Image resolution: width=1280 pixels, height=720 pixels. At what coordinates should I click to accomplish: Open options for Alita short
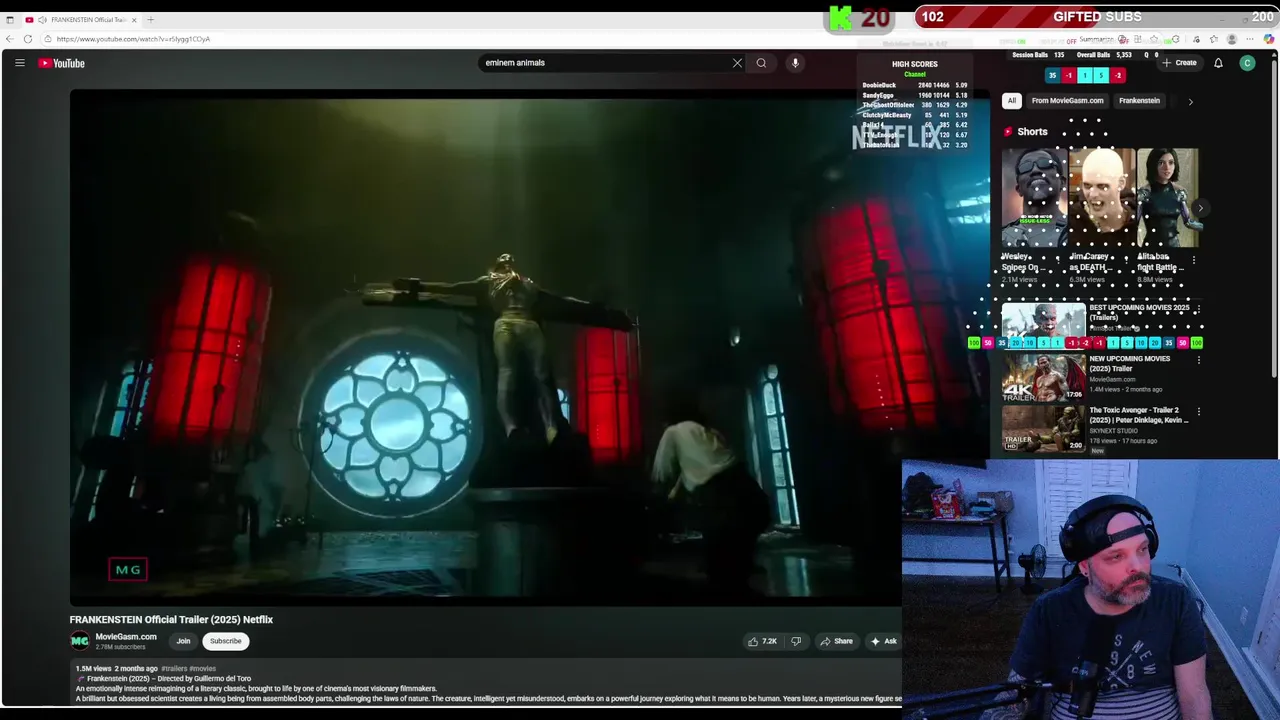coord(1193,260)
